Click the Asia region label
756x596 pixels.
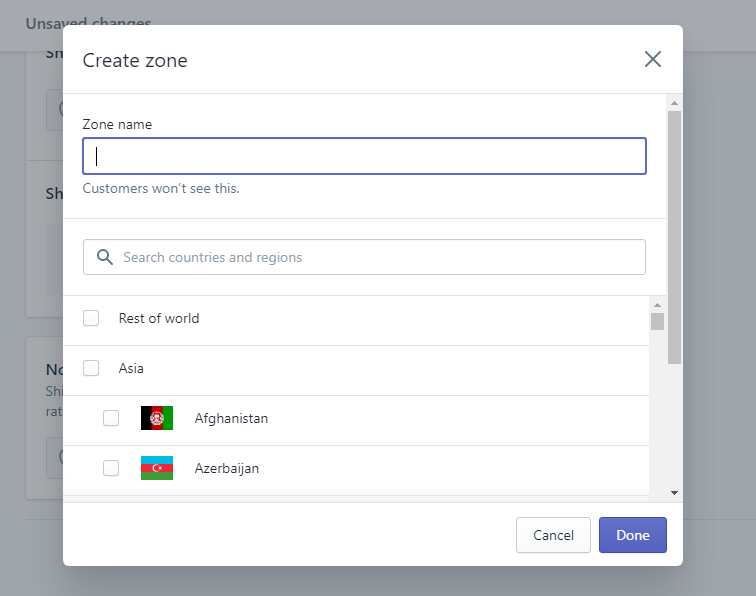pyautogui.click(x=131, y=368)
